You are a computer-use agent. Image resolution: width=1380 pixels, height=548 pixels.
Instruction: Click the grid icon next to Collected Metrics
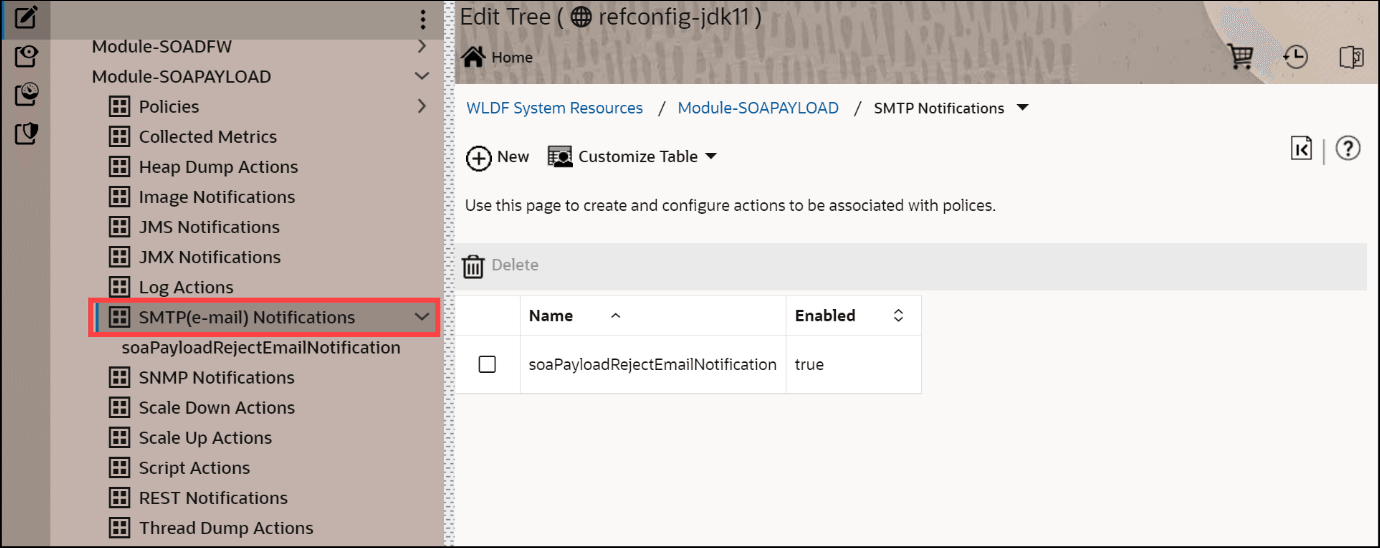120,137
